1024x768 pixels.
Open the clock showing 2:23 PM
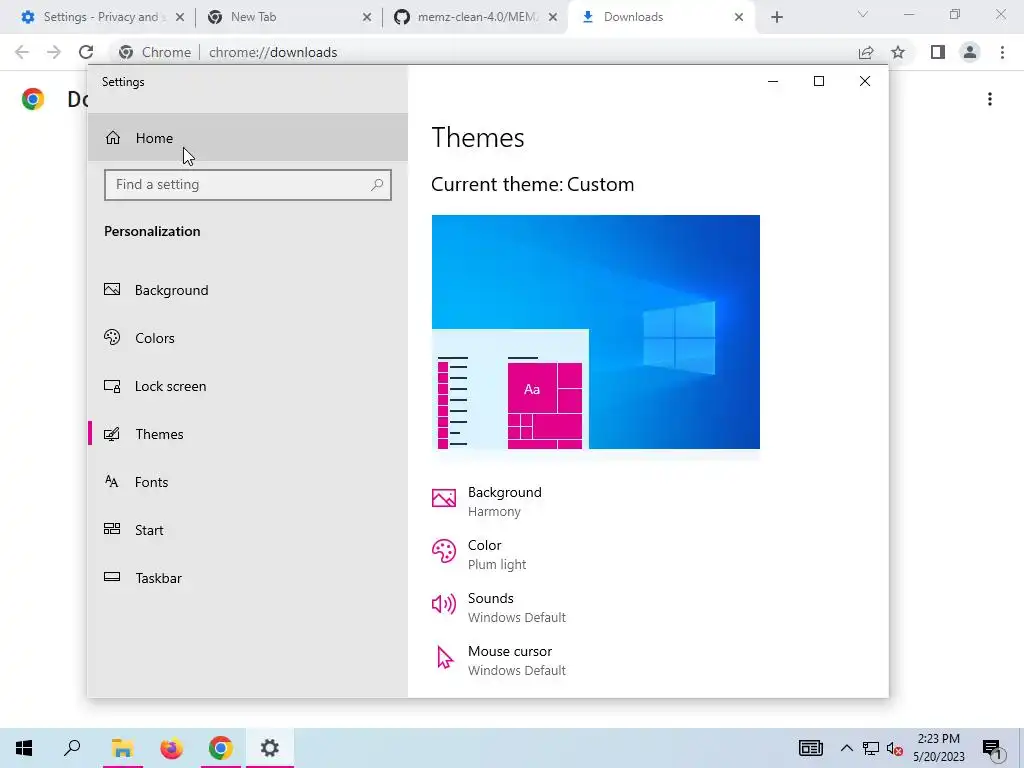(x=938, y=748)
